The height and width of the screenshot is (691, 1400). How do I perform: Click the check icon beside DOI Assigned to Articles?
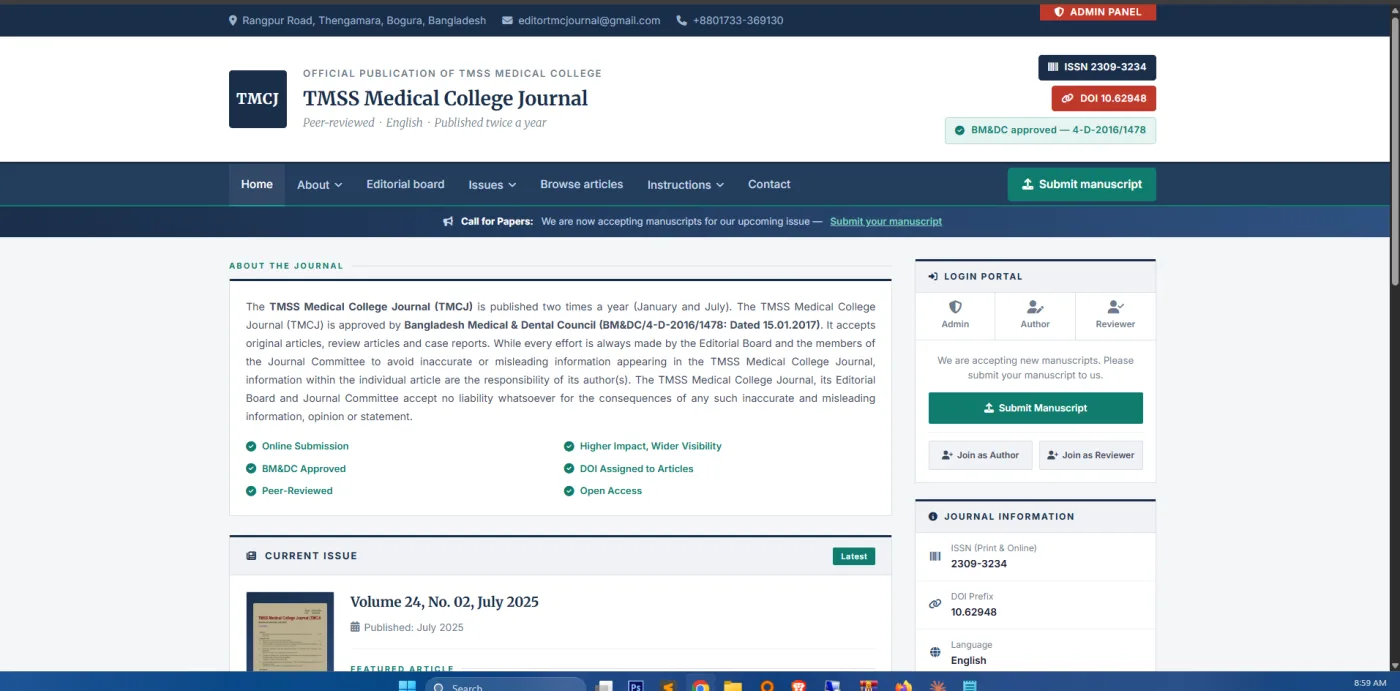[x=569, y=468]
